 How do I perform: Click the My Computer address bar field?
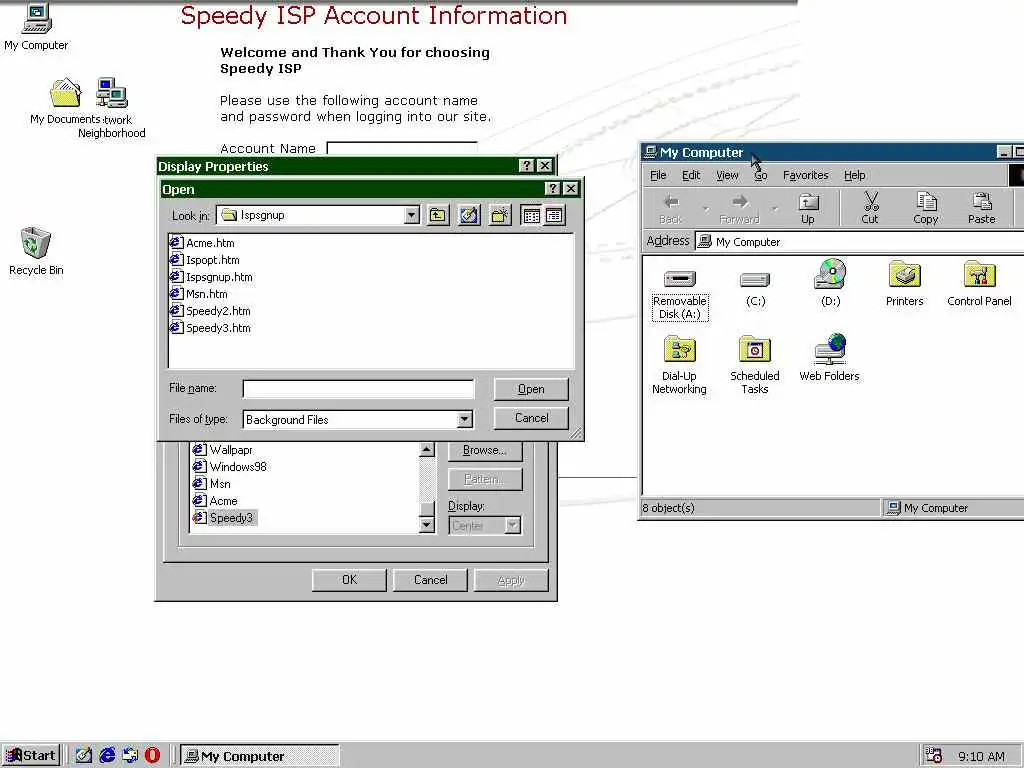click(860, 242)
